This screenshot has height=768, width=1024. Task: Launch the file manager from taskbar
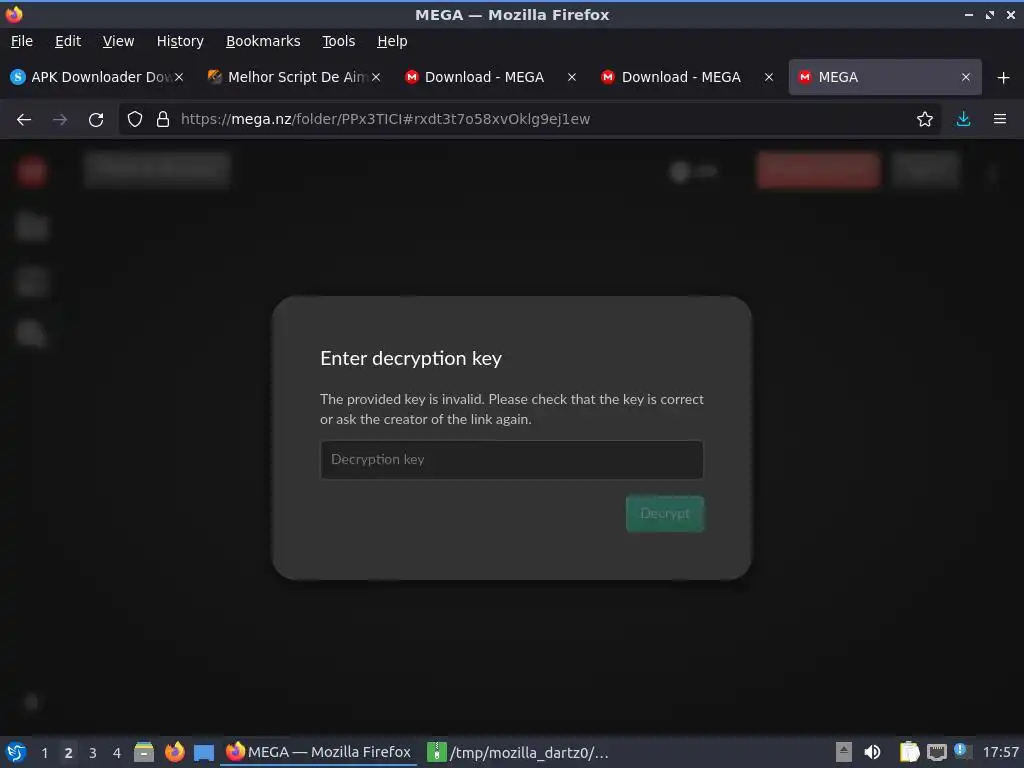144,752
